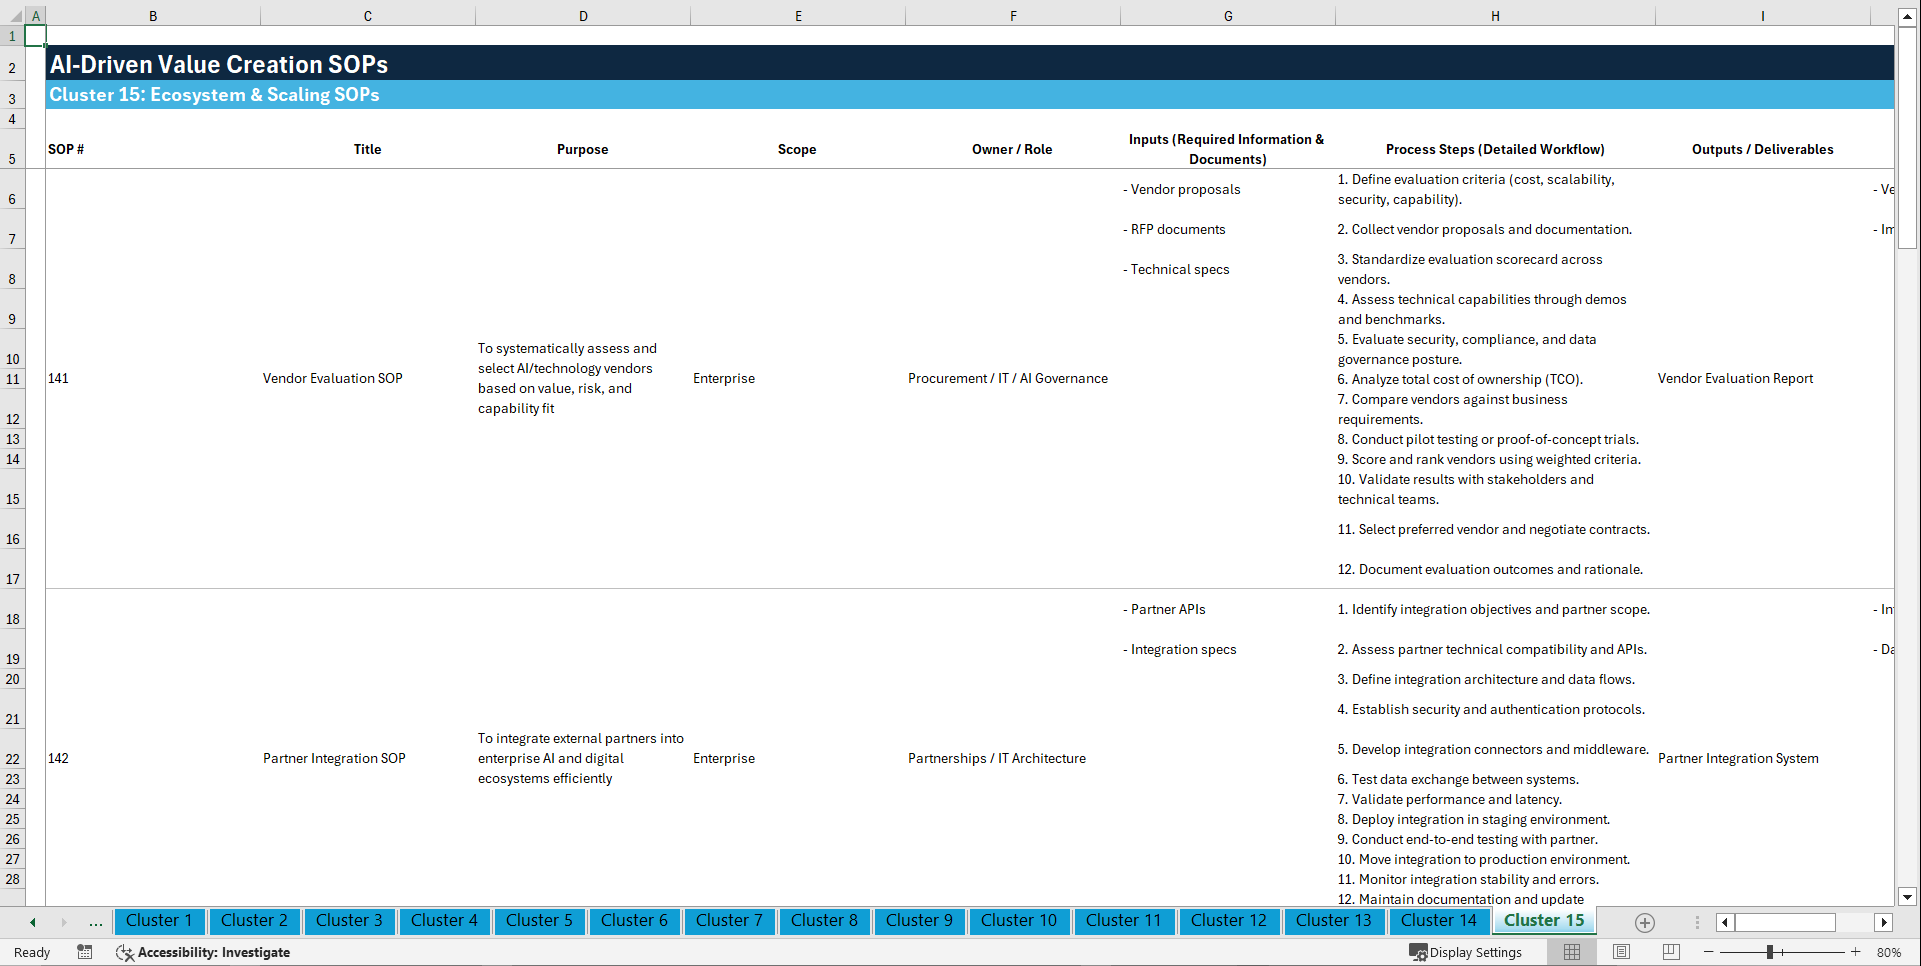This screenshot has width=1921, height=966.
Task: Switch to the Cluster 7 sheet
Action: click(x=729, y=921)
